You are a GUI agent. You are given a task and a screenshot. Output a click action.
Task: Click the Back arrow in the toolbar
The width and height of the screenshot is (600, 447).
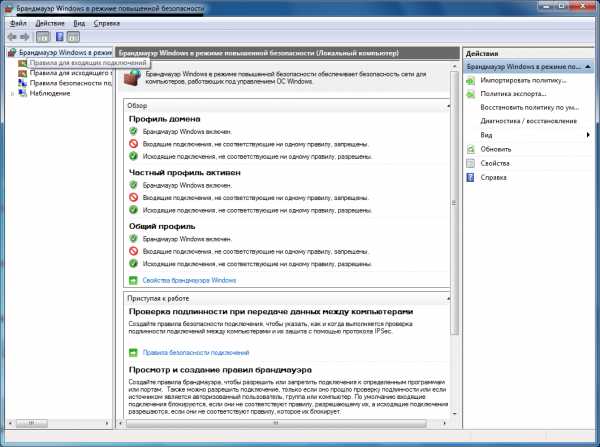click(x=11, y=35)
